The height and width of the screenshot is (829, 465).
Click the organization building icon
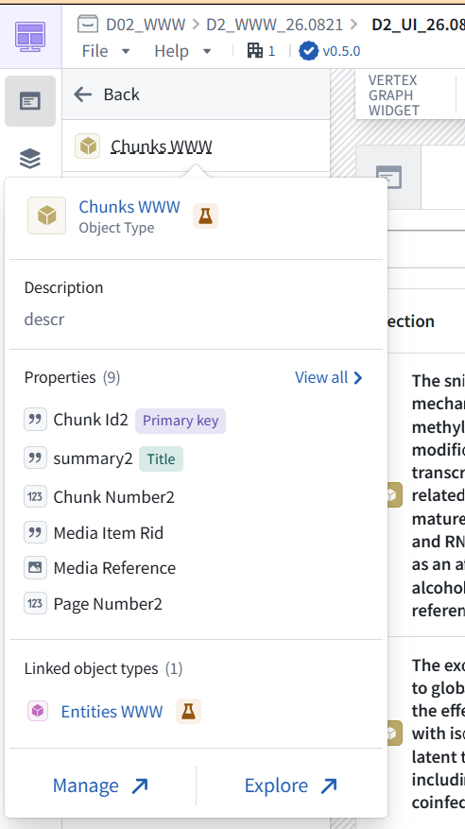(x=255, y=51)
